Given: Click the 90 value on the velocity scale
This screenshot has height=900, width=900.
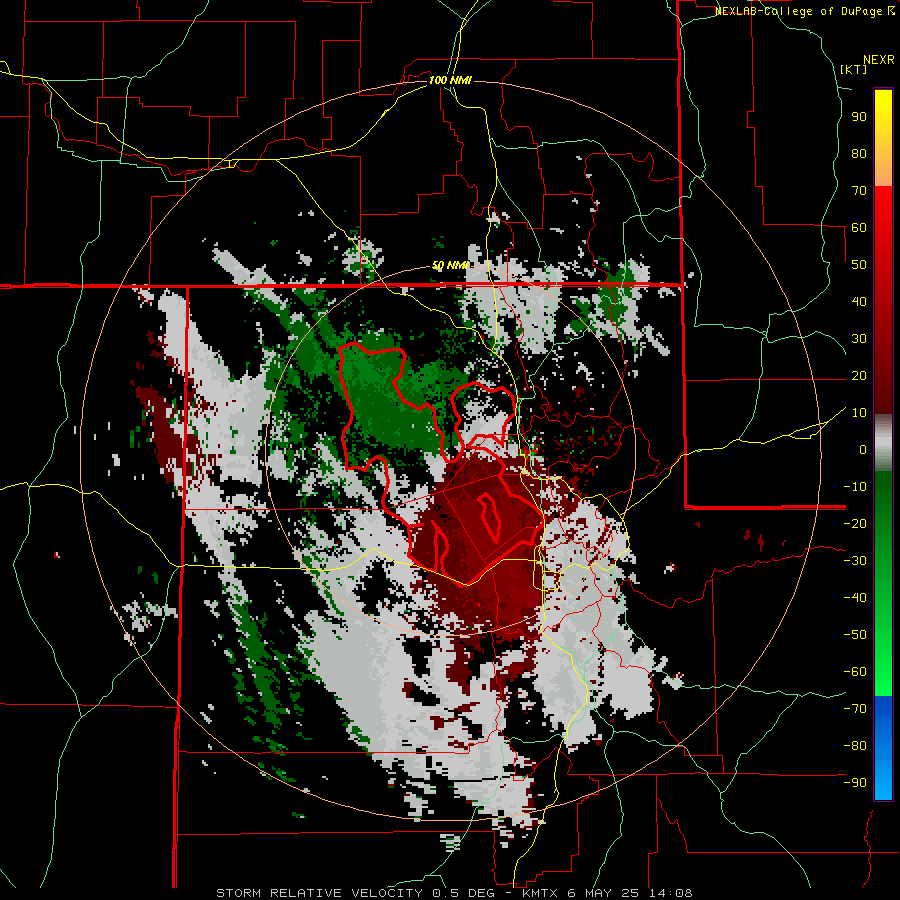Looking at the screenshot, I should [859, 117].
